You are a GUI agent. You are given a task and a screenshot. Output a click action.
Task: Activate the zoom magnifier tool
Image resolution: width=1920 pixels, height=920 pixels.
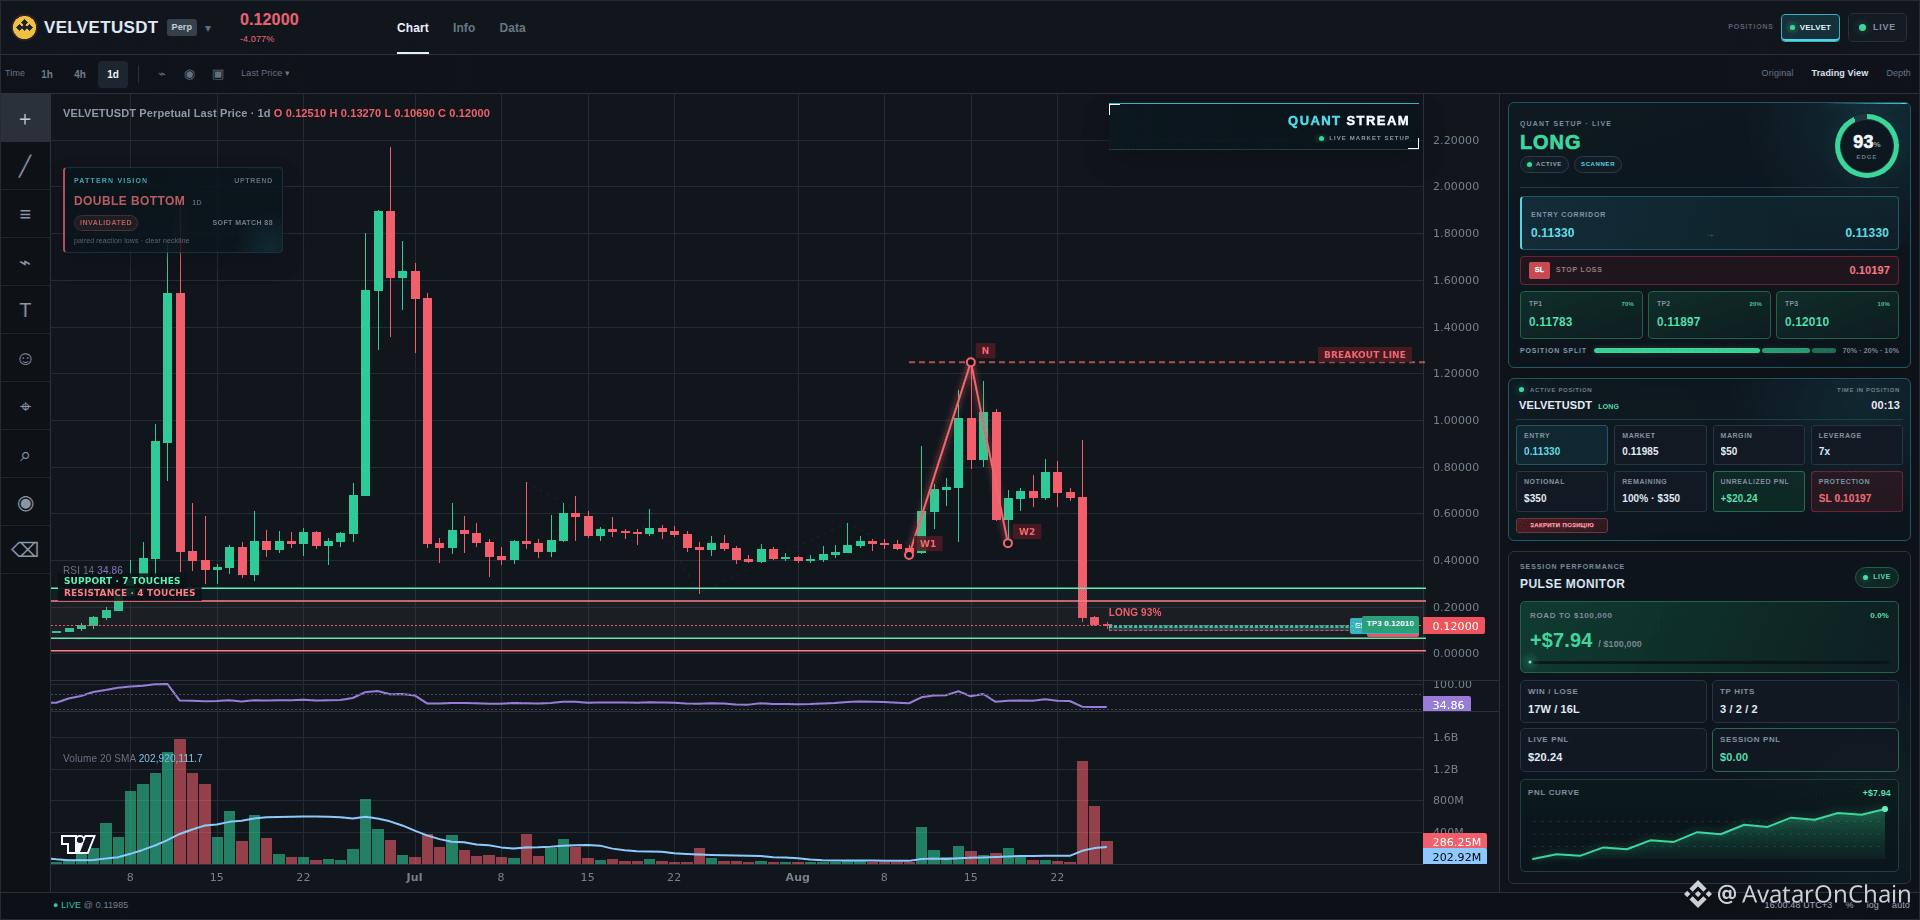pyautogui.click(x=25, y=455)
